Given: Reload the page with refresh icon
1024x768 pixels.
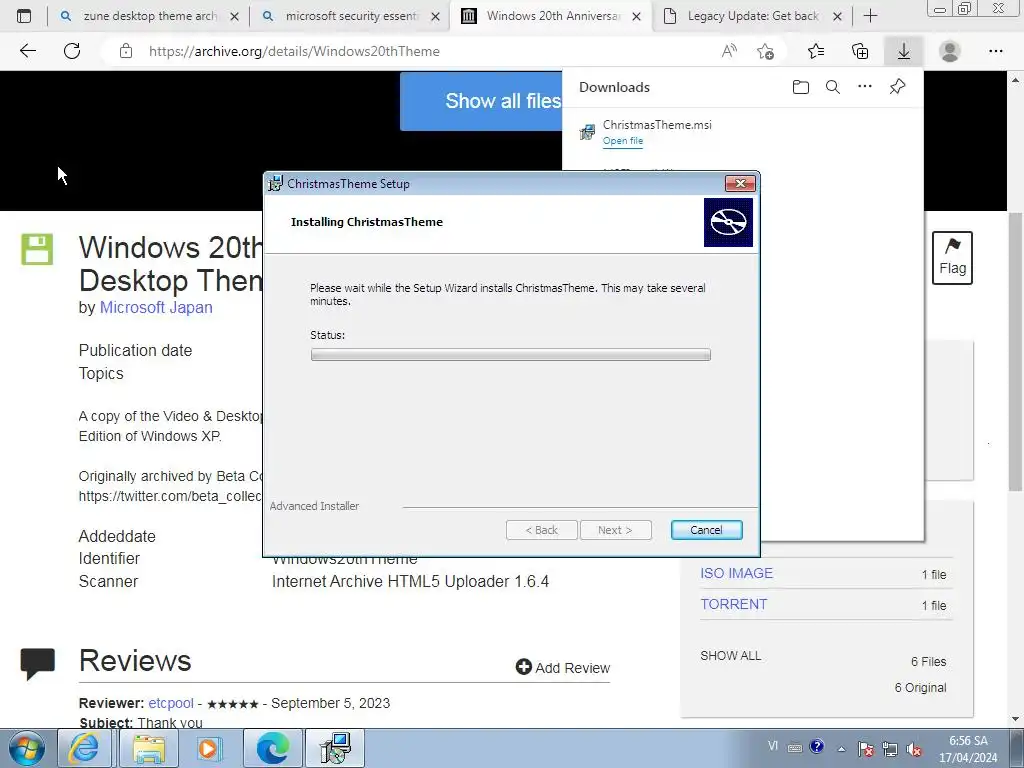Looking at the screenshot, I should [72, 51].
